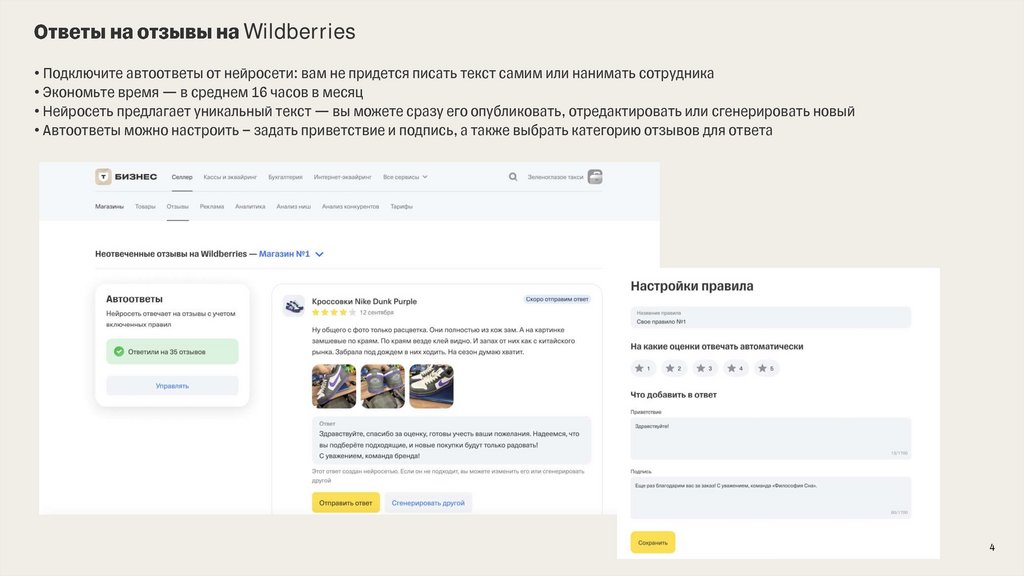
Task: Click the Название правила input field
Action: pyautogui.click(x=770, y=317)
